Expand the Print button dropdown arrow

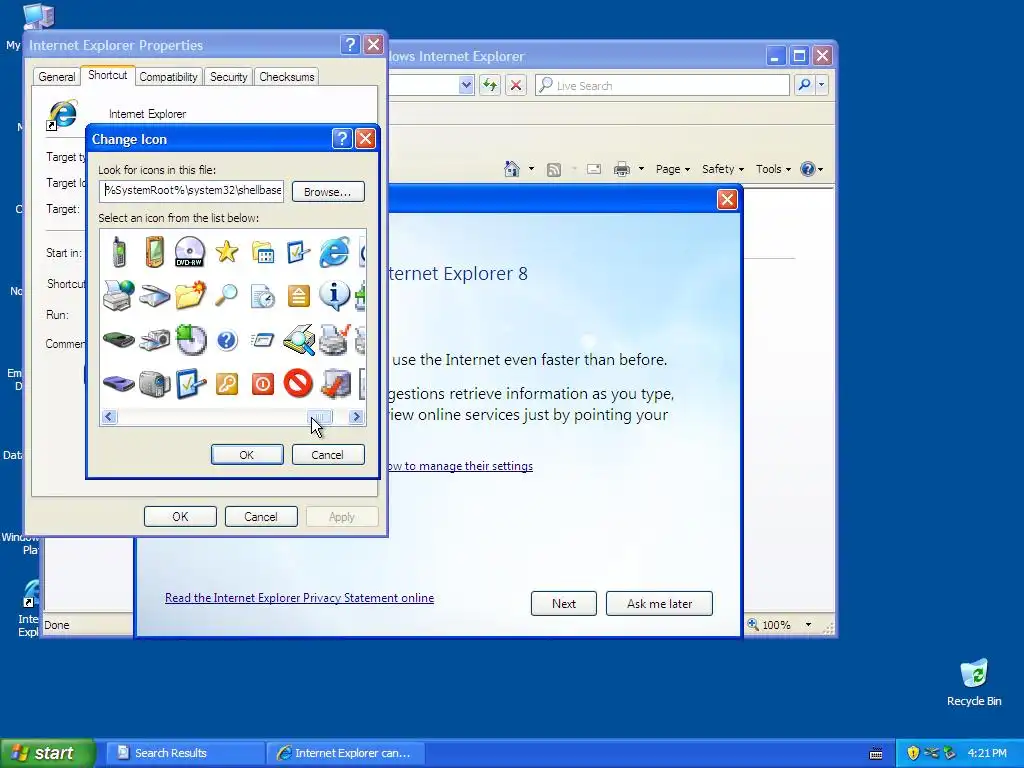[641, 169]
